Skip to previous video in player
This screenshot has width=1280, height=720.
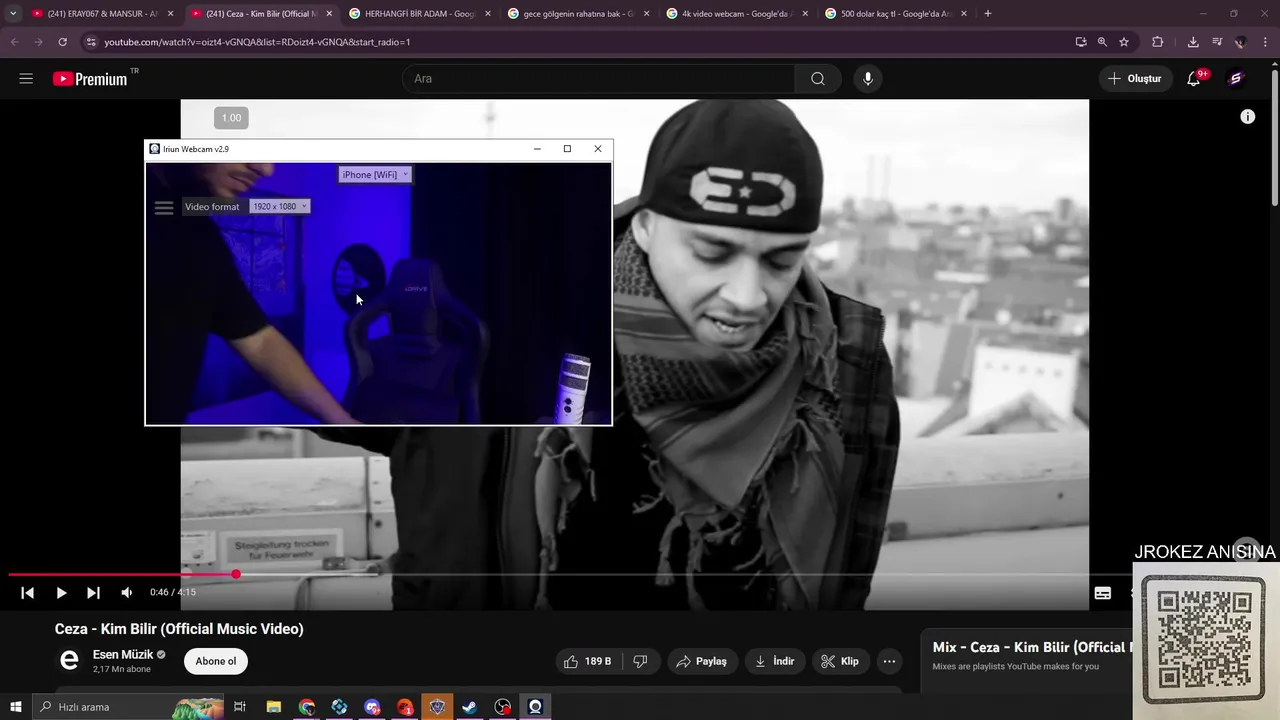coord(28,593)
